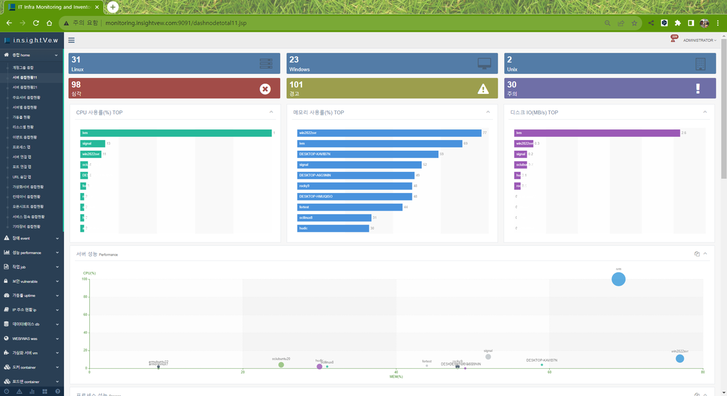Viewport: 727px width, 396px height.
Task: Click the exclamation icon on 30 card
Action: (x=698, y=89)
